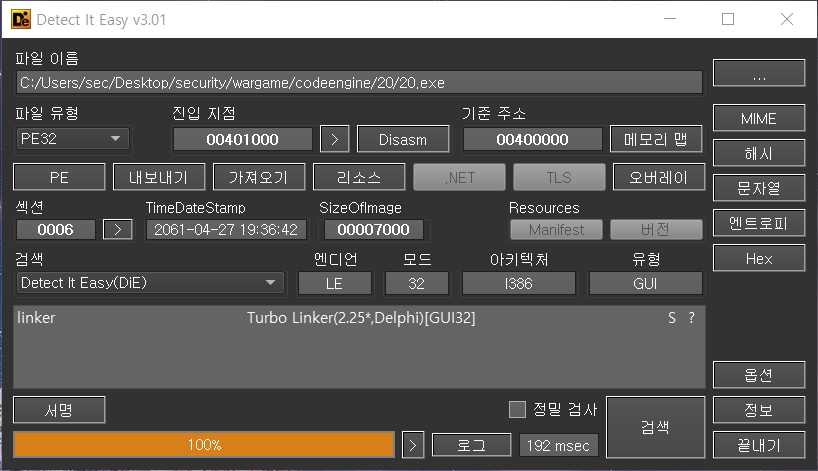Open the 오버레이 (Overlay) button
Image resolution: width=818 pixels, height=471 pixels.
(x=659, y=177)
